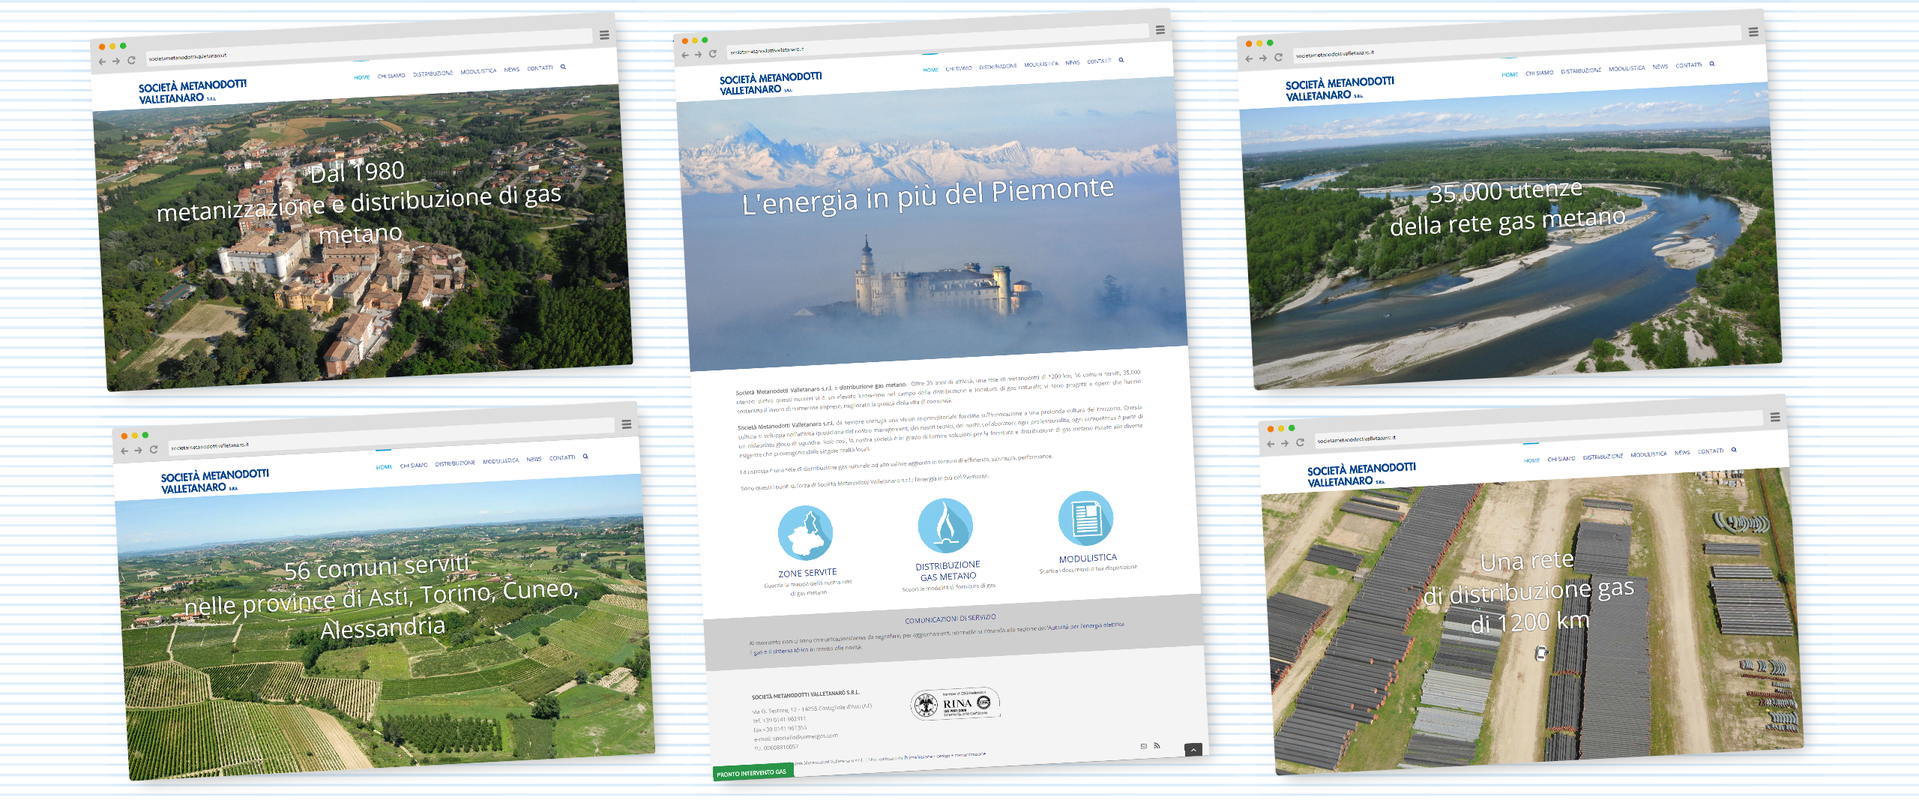Click the Zone Servite map icon

click(x=805, y=533)
